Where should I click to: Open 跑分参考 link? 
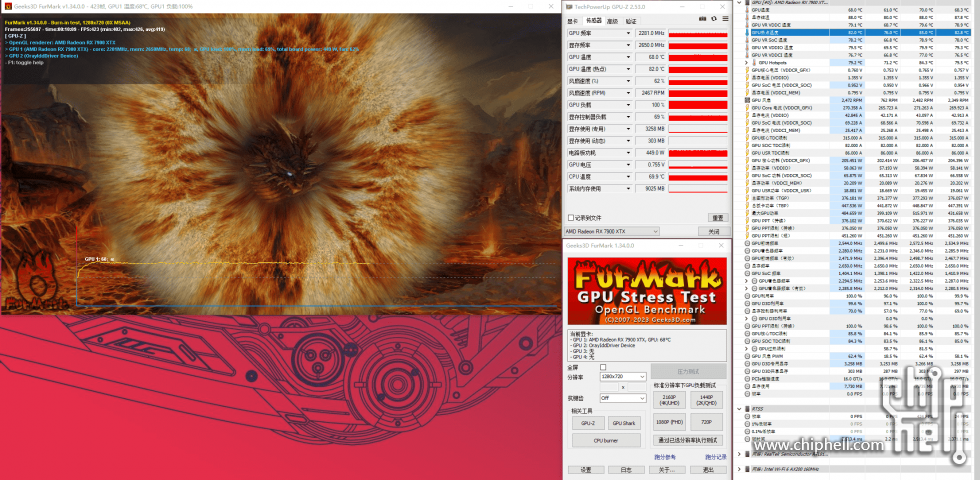[x=665, y=457]
